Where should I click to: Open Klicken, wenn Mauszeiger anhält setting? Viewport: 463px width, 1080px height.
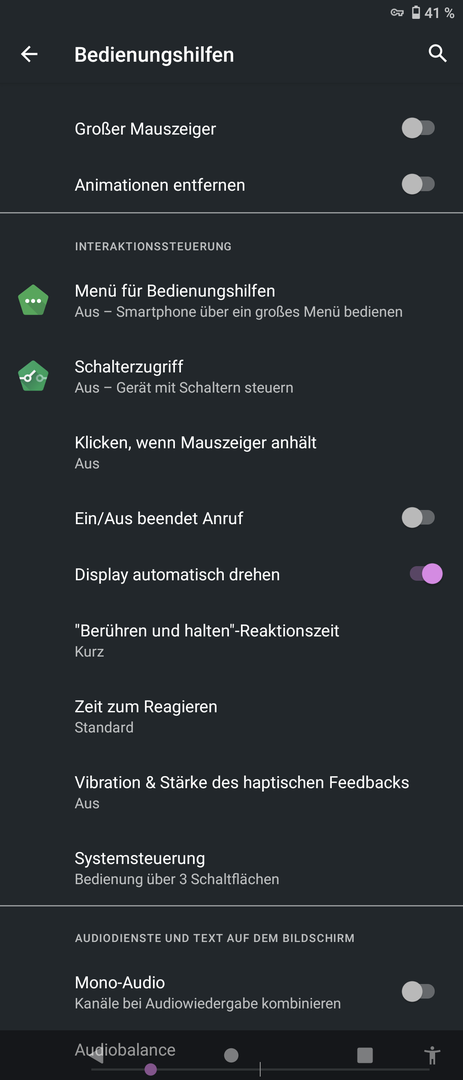coord(232,452)
